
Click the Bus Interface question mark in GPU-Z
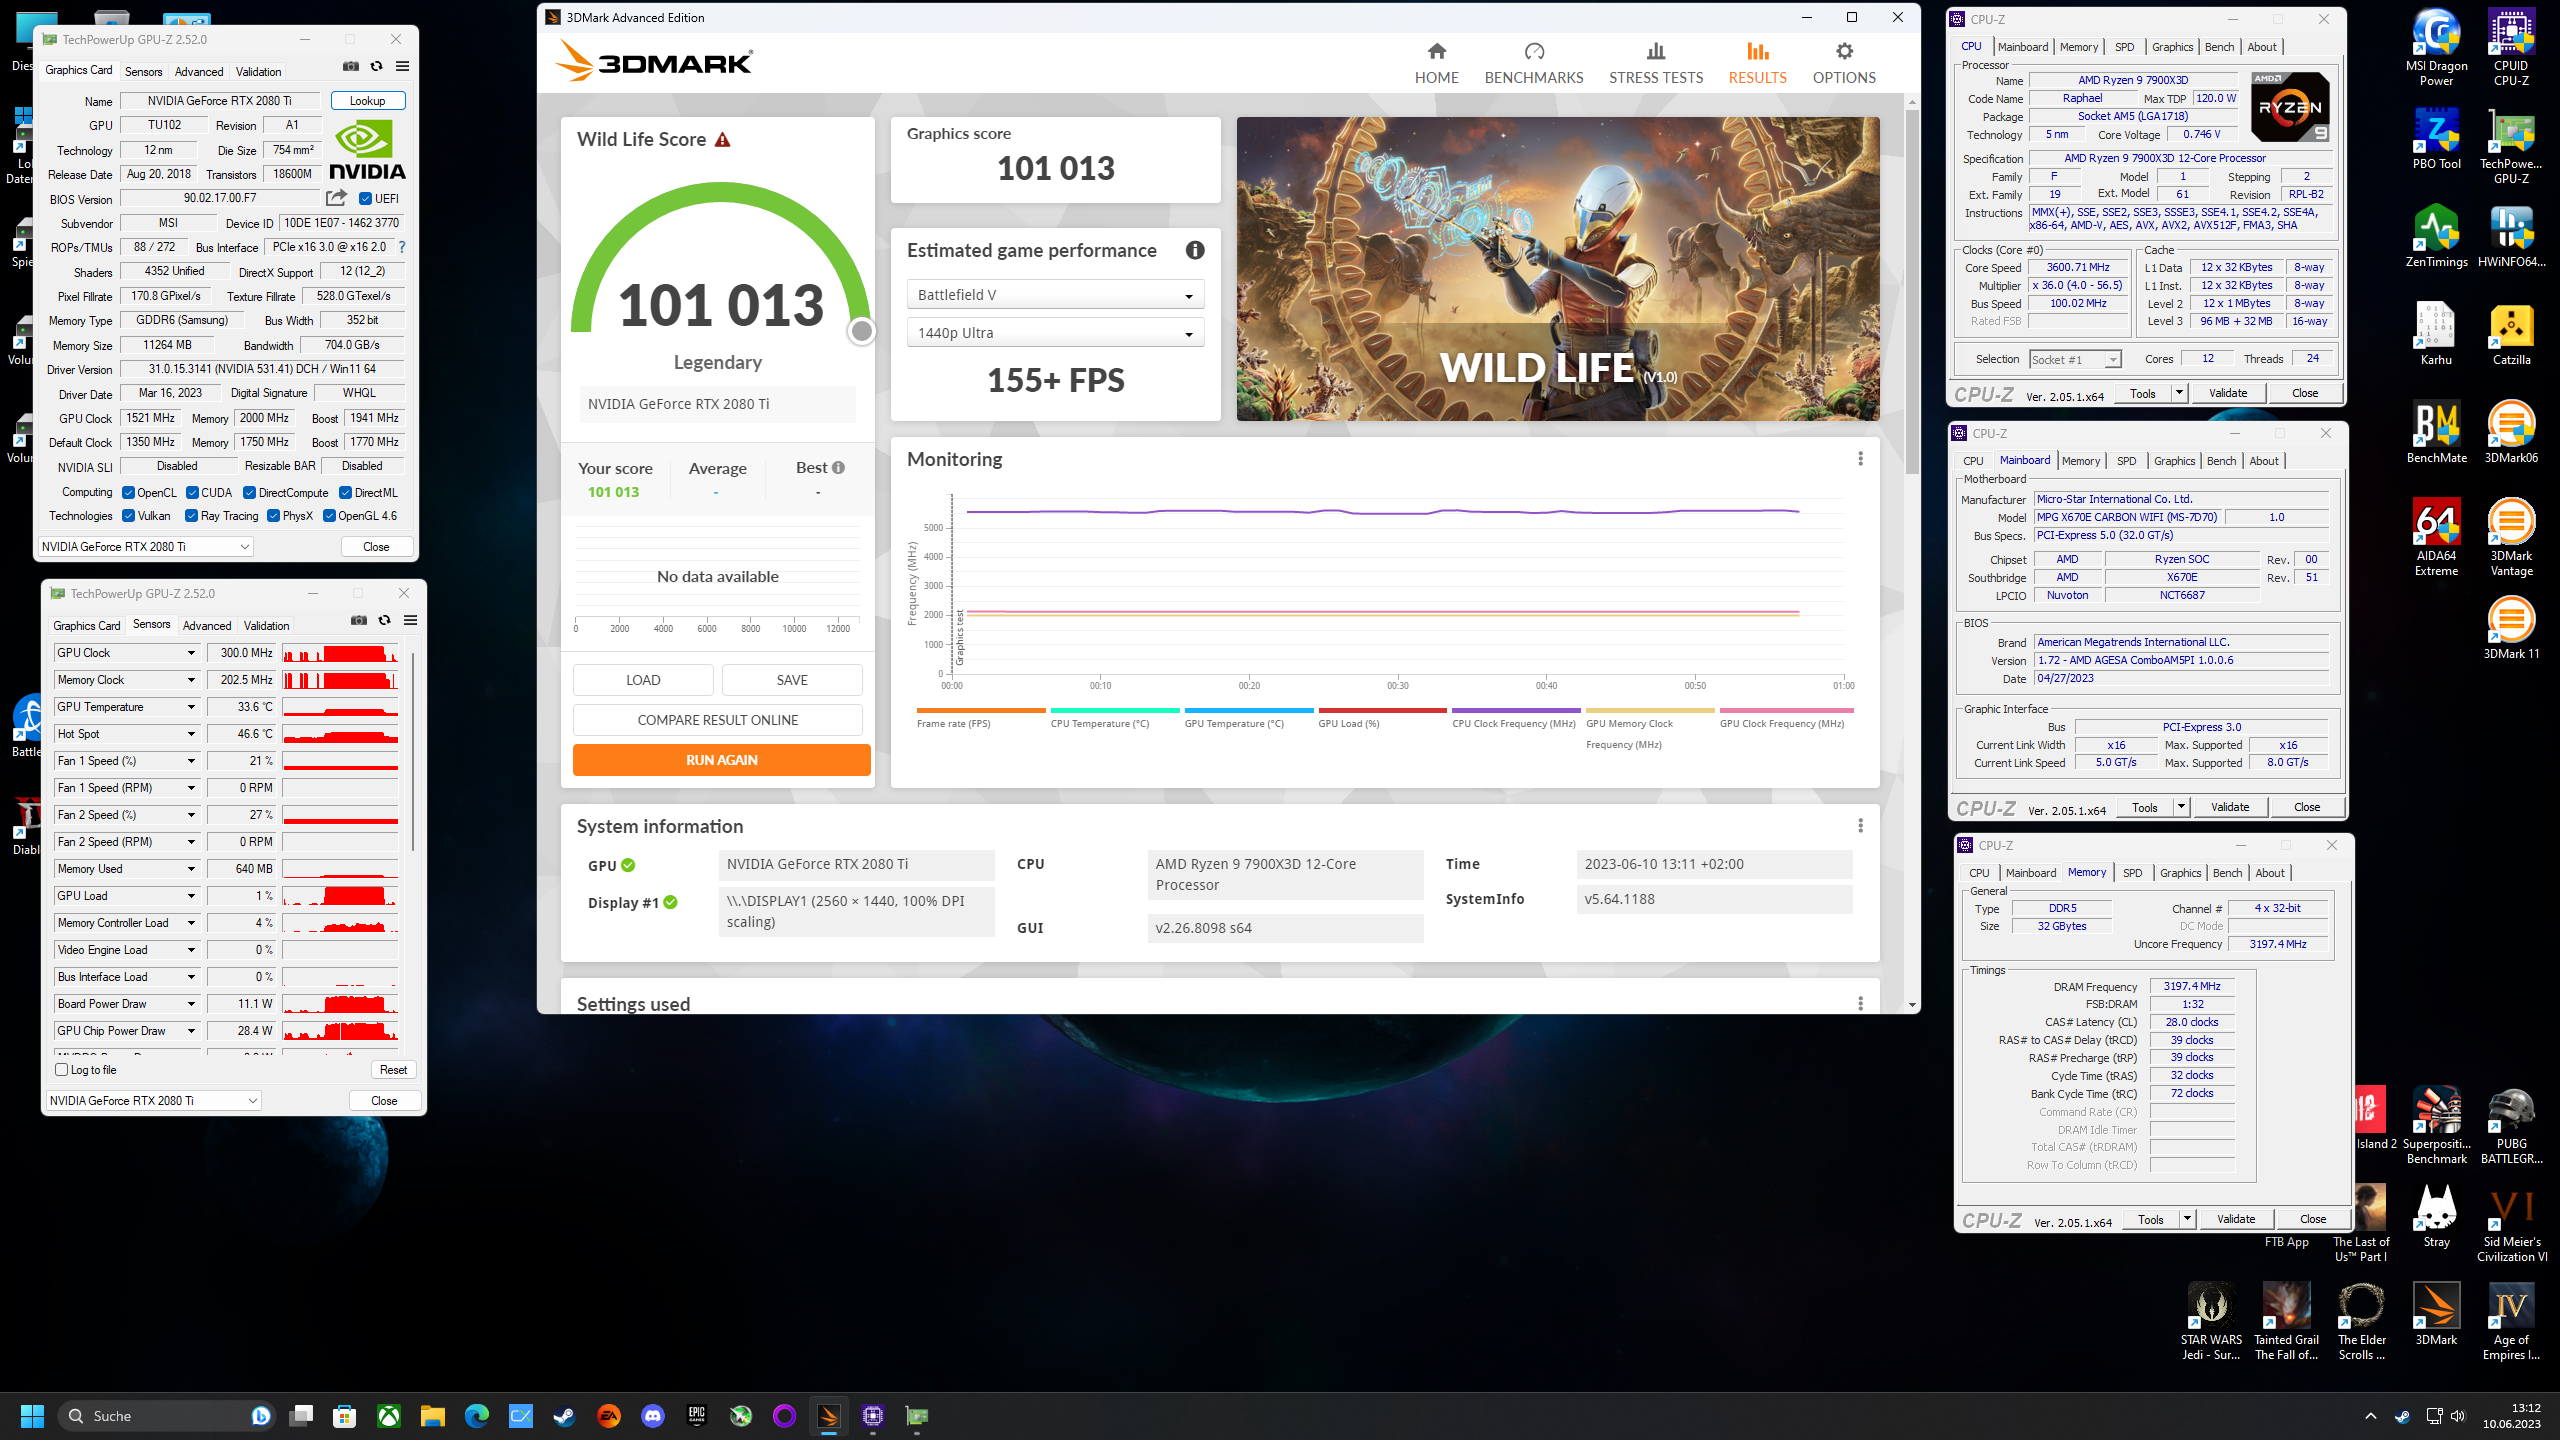point(402,247)
